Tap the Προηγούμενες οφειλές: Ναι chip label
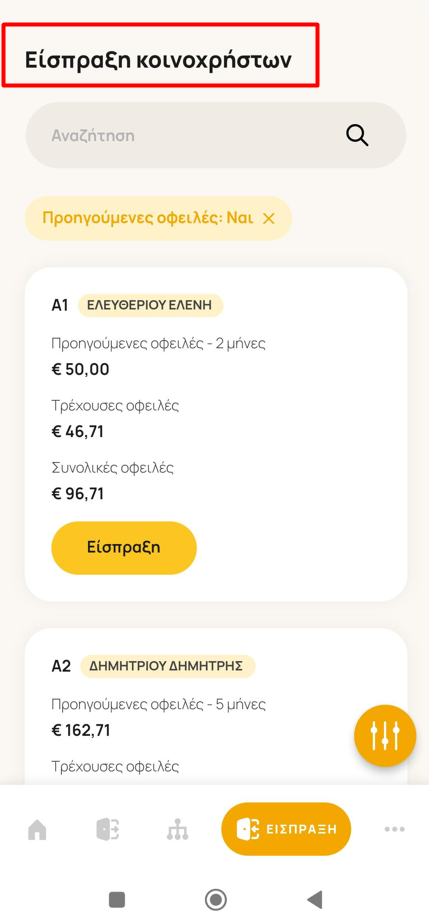The width and height of the screenshot is (429, 919). pos(148,219)
